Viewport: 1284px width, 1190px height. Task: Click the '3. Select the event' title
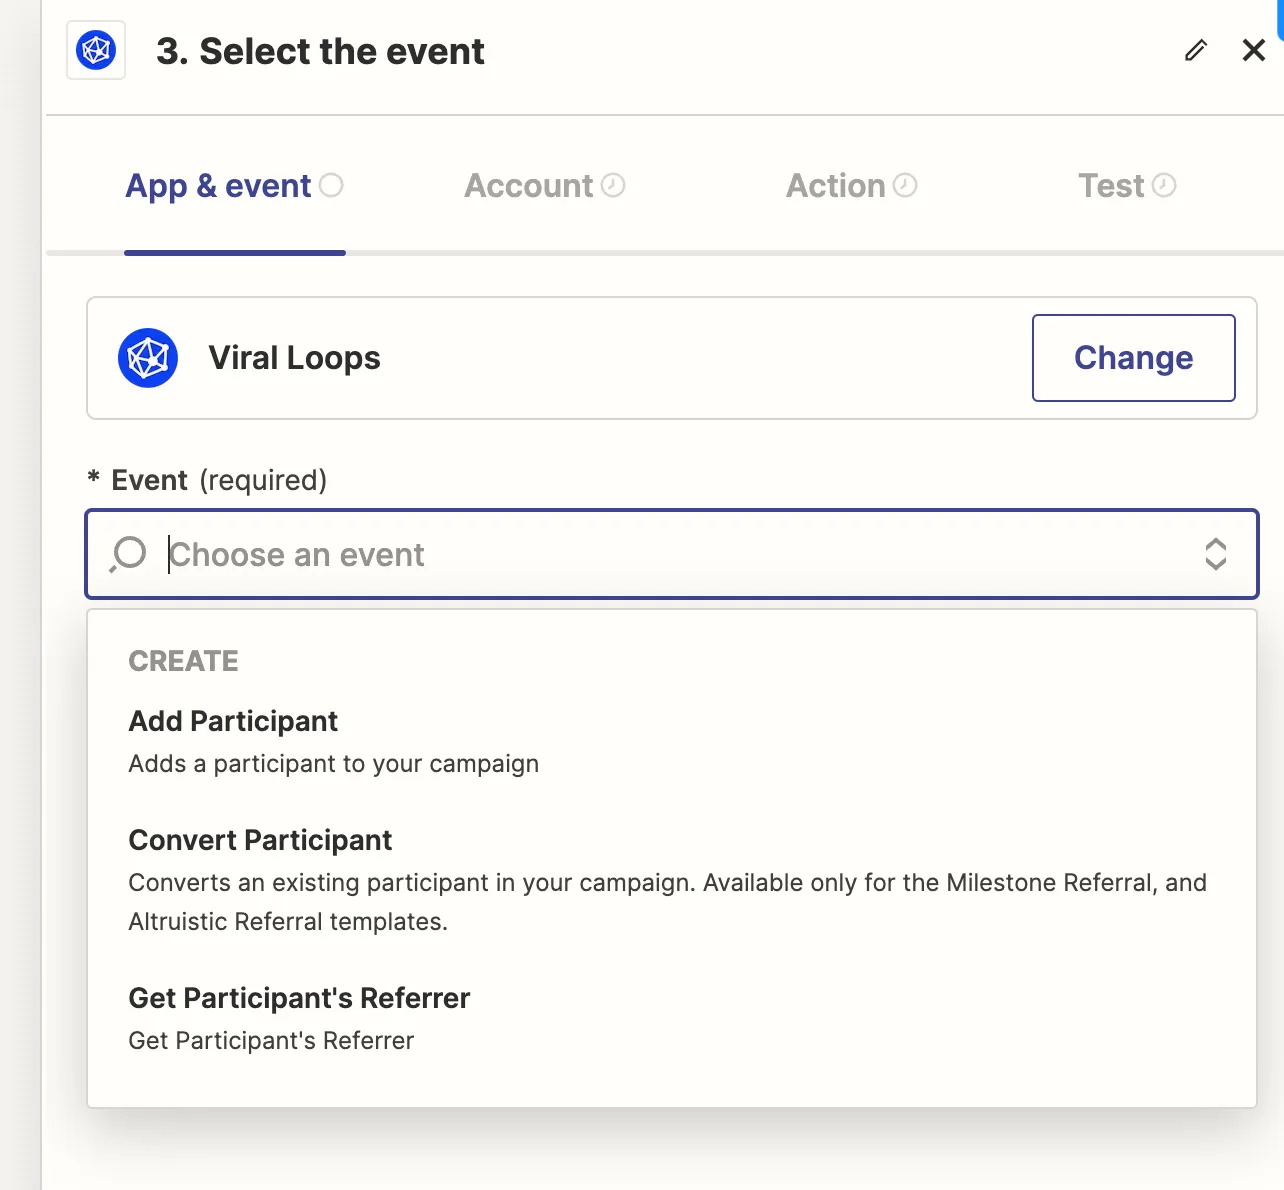320,51
